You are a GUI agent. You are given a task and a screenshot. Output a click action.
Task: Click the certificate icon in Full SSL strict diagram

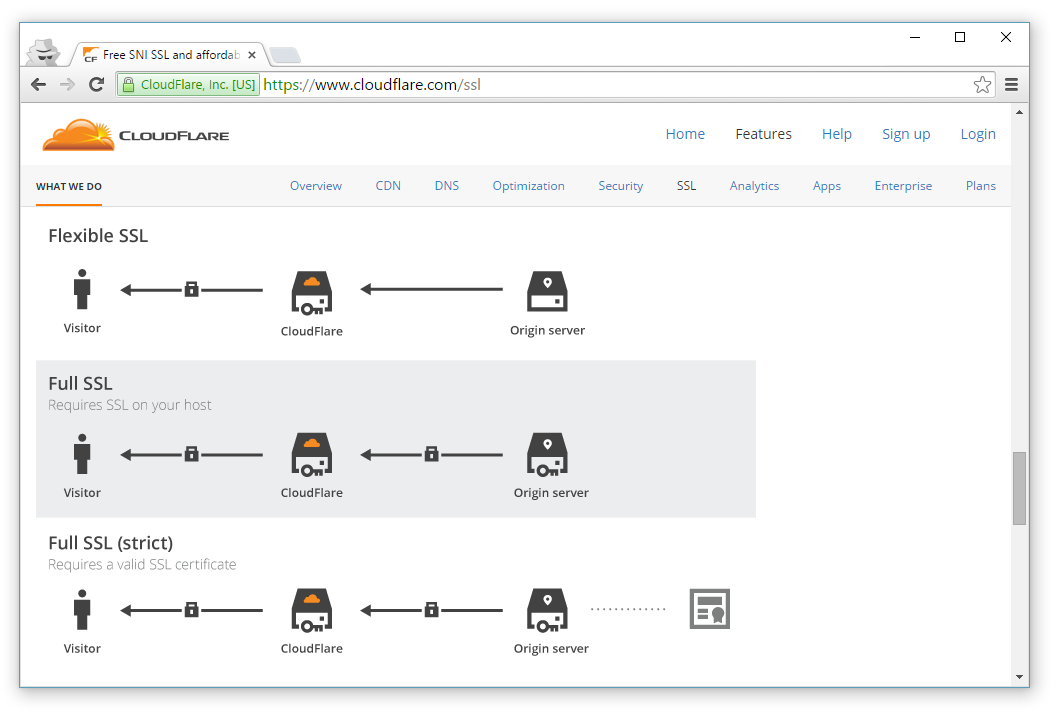[709, 608]
